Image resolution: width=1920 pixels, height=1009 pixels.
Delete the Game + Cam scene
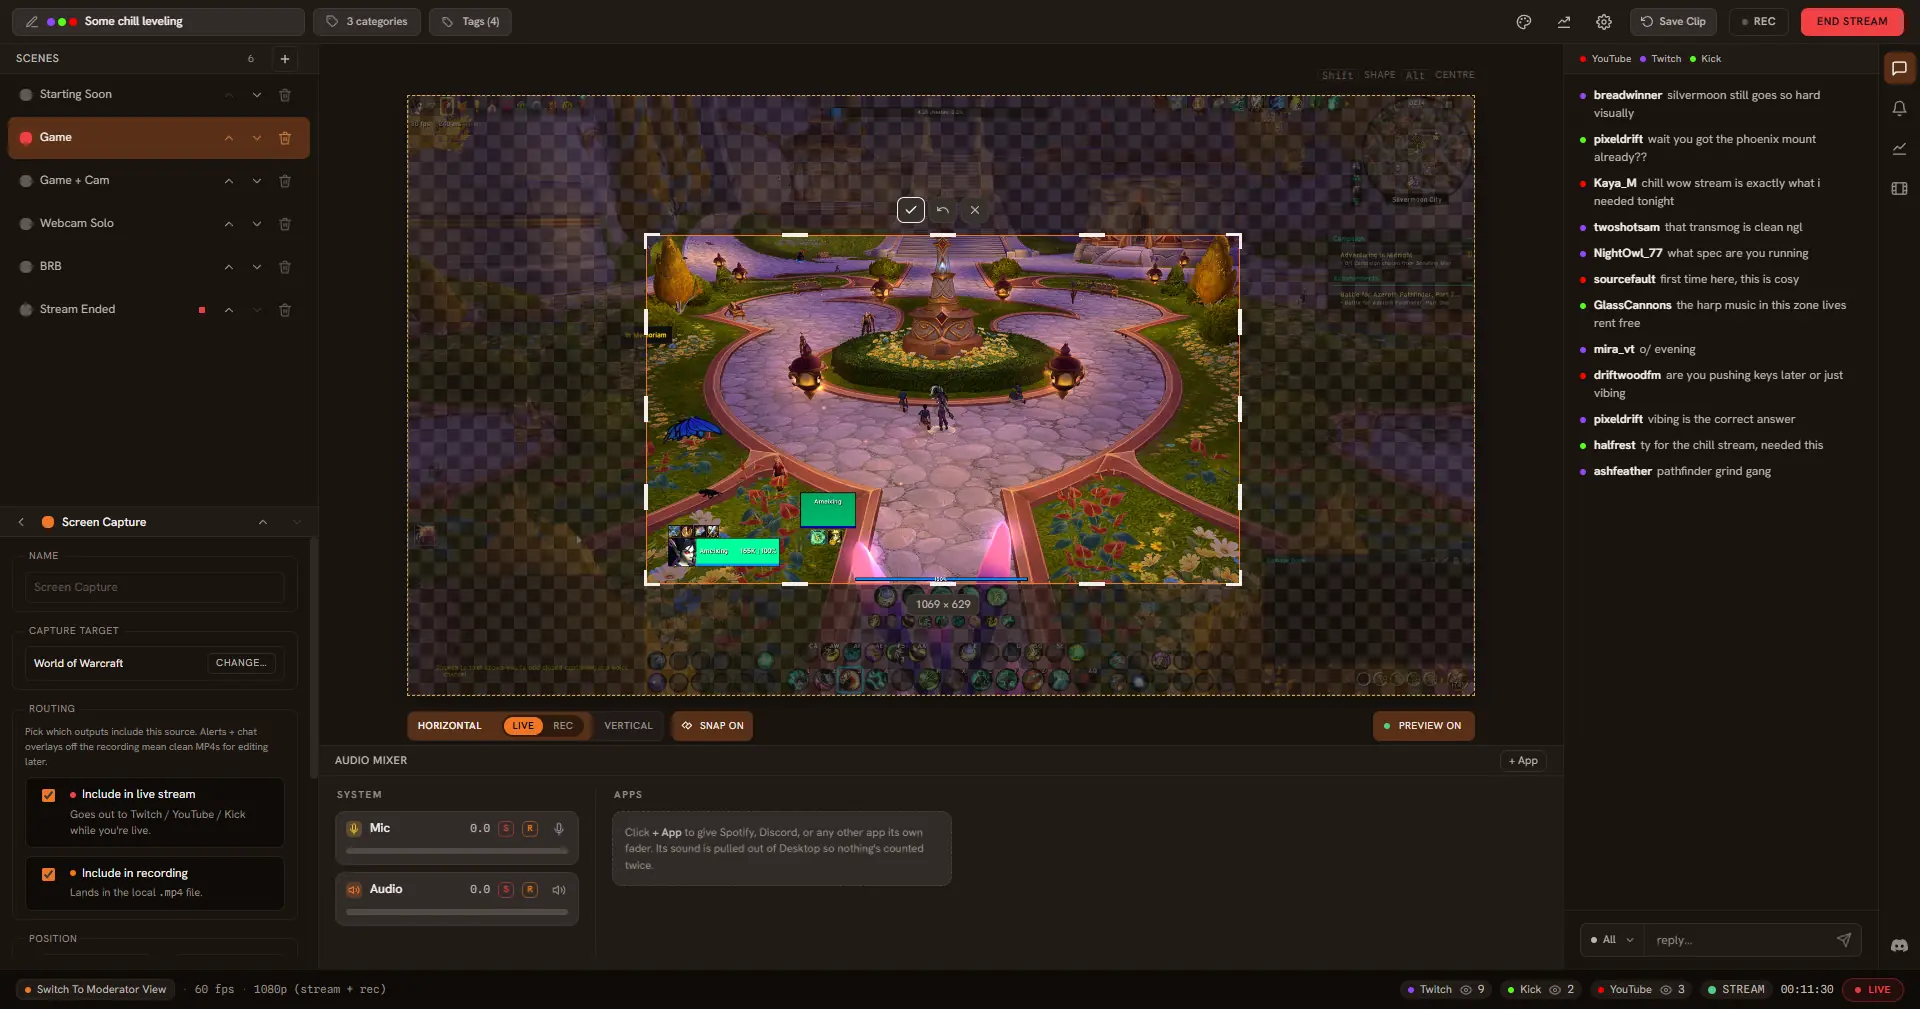pyautogui.click(x=285, y=181)
